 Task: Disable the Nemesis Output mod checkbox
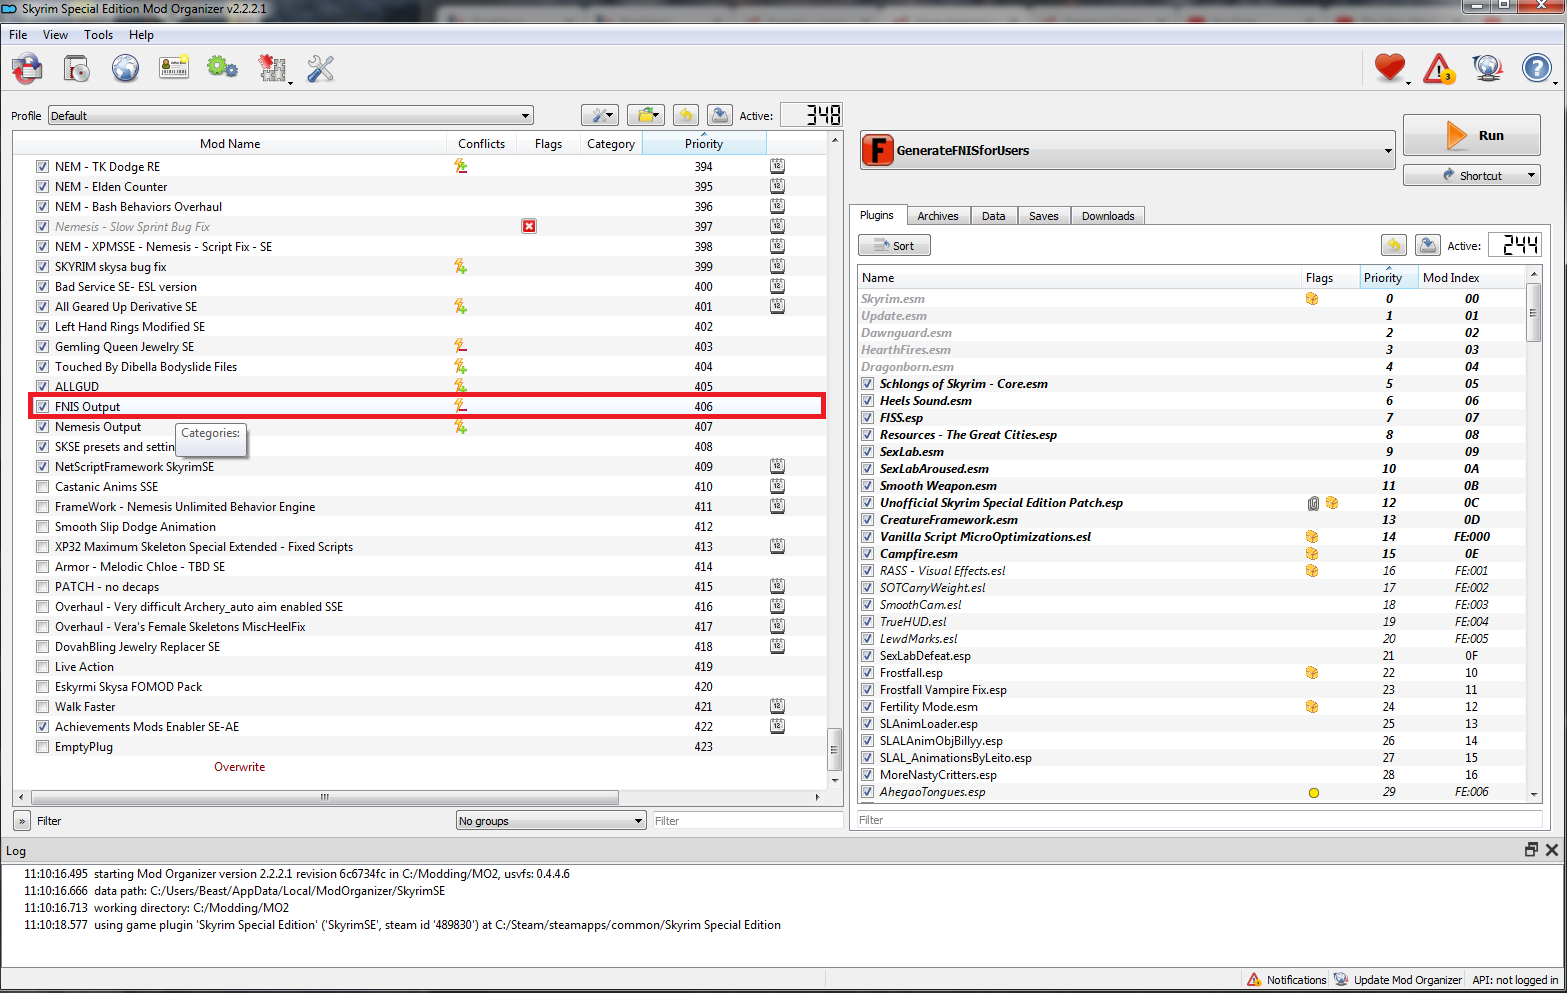point(42,427)
